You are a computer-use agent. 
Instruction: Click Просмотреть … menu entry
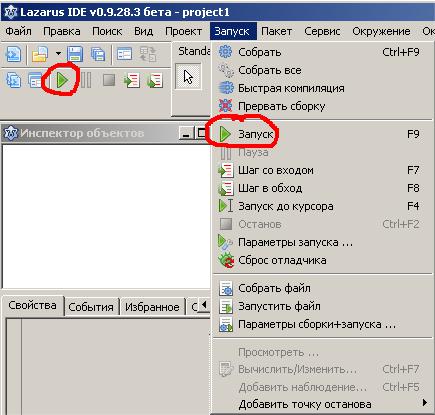click(x=323, y=352)
